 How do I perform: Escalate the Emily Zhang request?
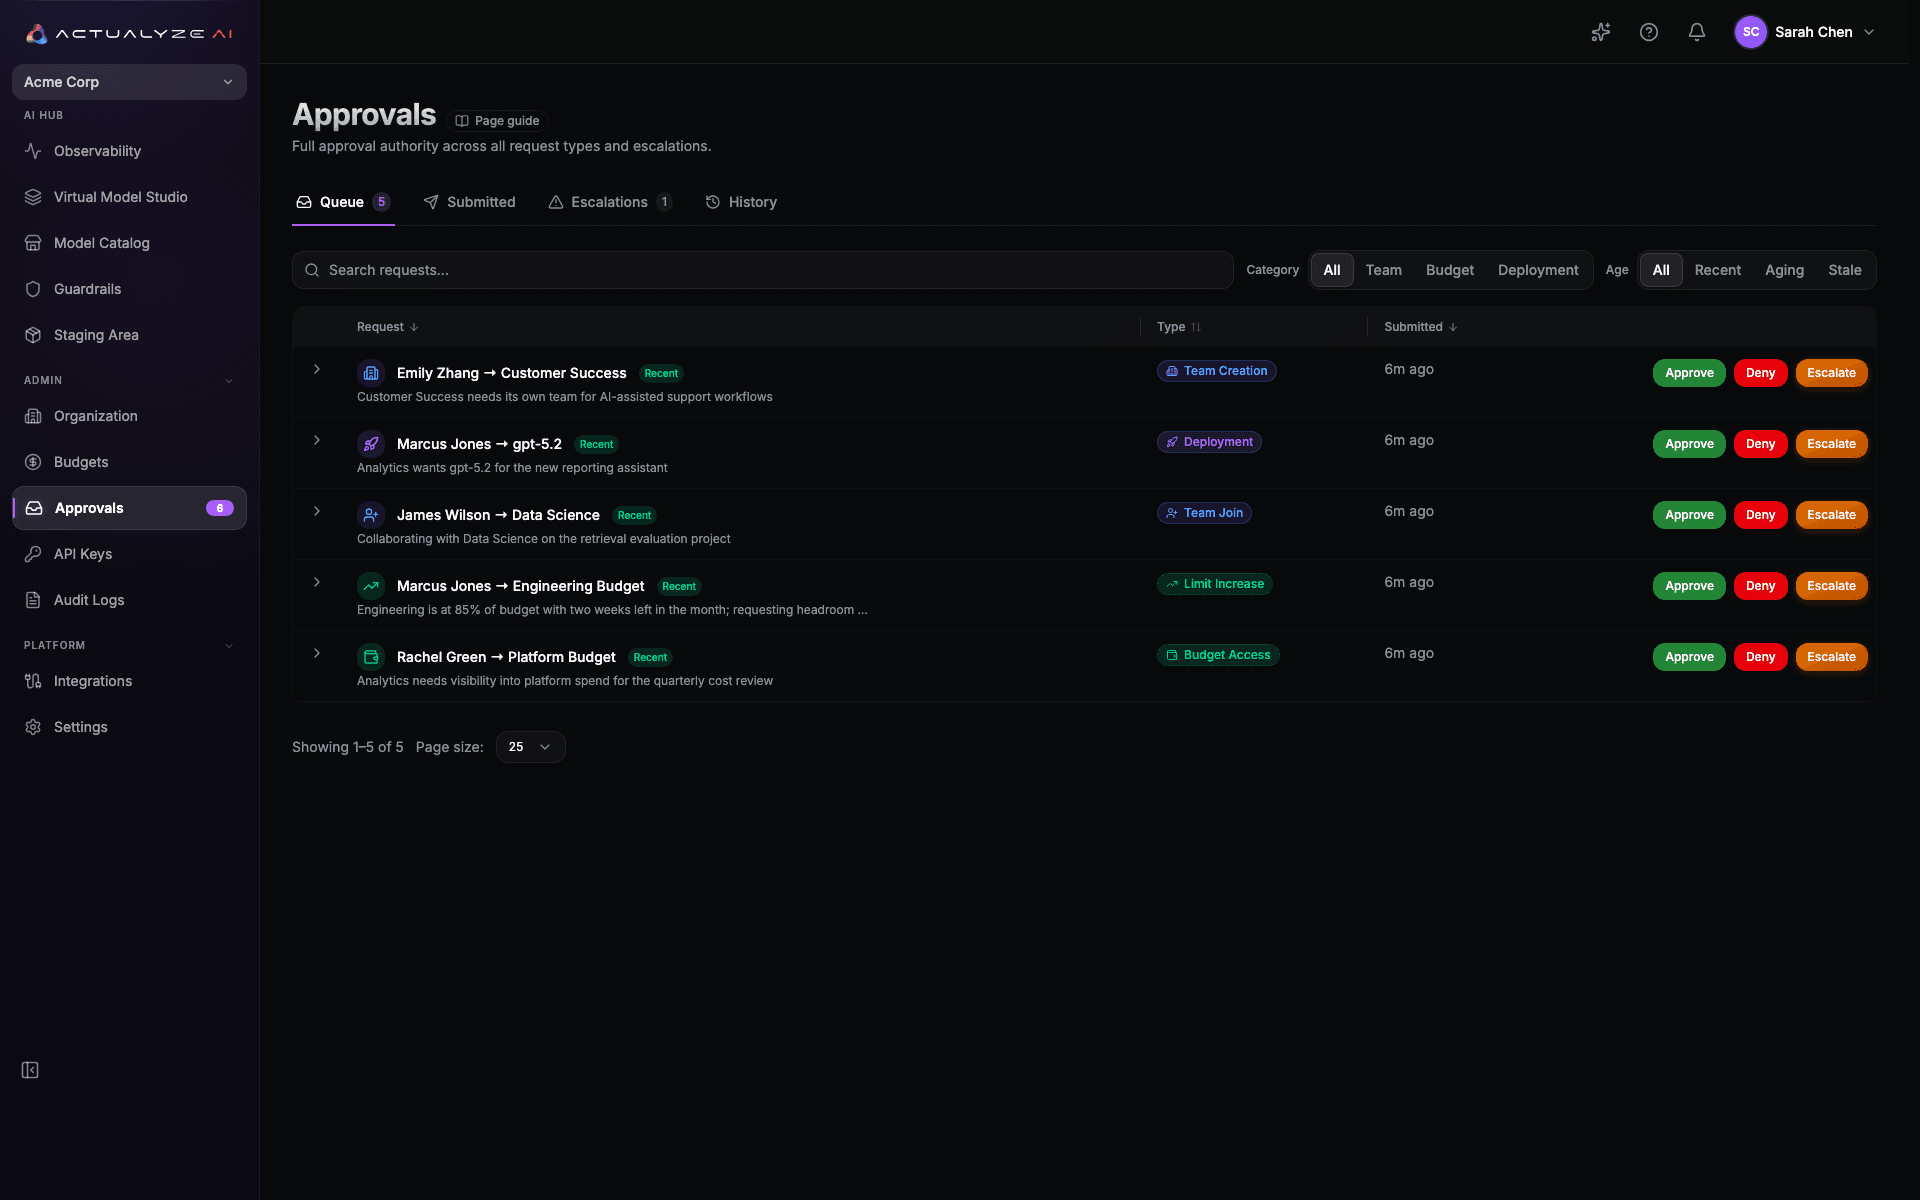tap(1831, 373)
